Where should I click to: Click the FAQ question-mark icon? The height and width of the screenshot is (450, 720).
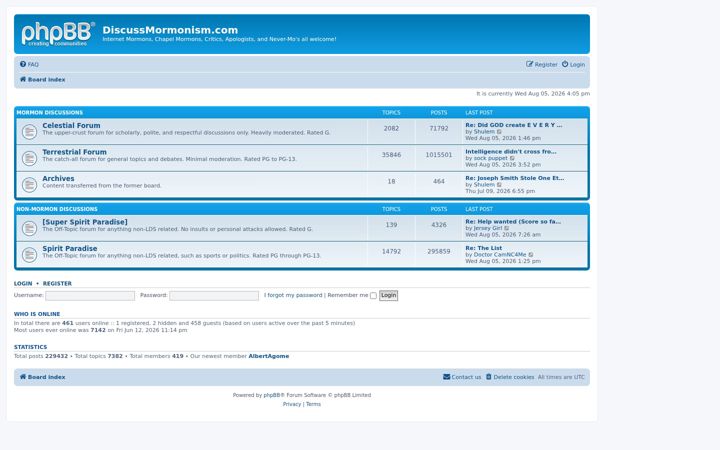[x=23, y=64]
